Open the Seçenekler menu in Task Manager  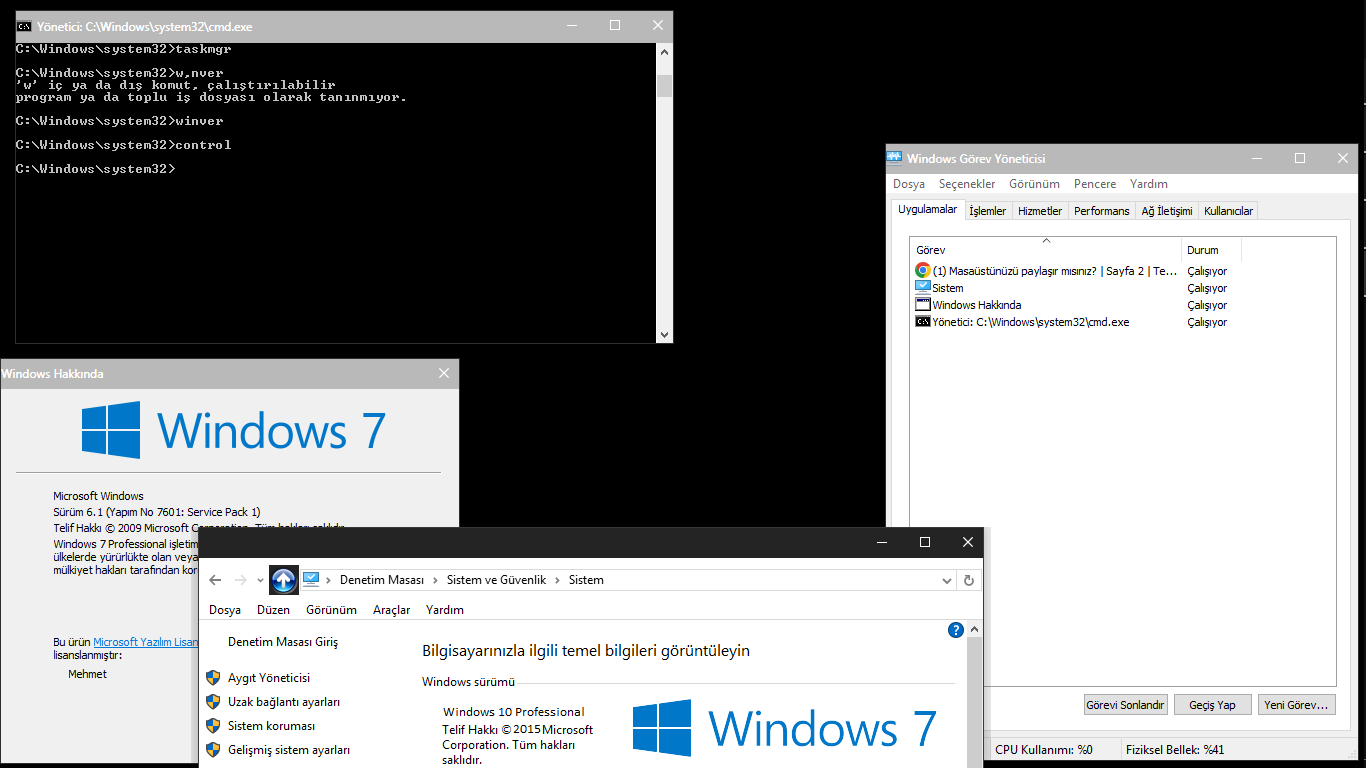967,184
